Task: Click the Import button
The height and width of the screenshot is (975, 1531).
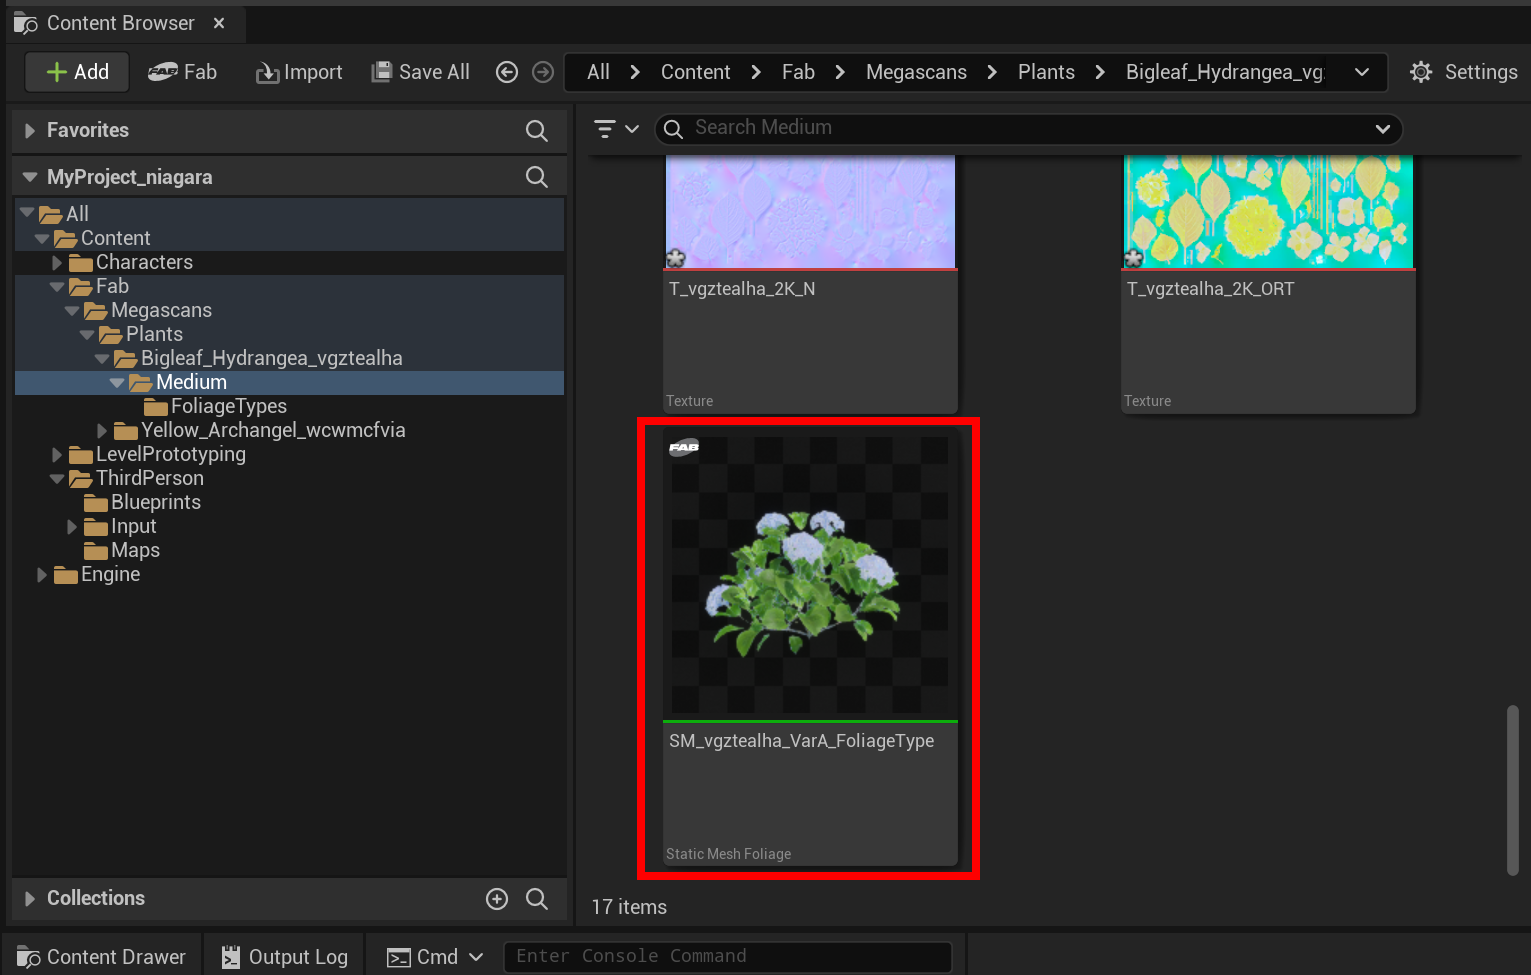Action: pyautogui.click(x=299, y=72)
